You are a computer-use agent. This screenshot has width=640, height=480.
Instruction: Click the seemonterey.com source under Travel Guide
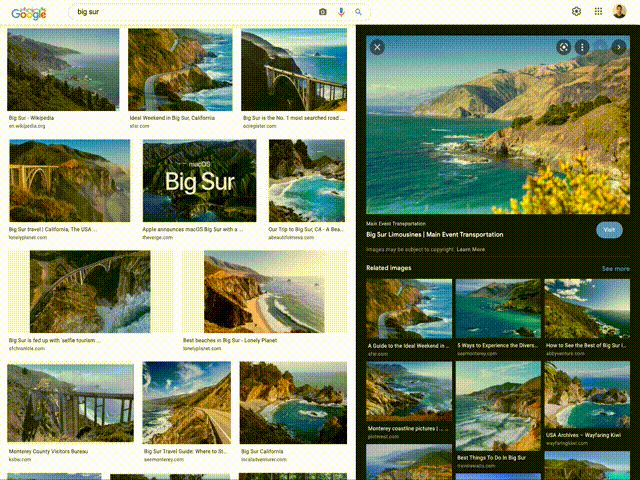(162, 460)
